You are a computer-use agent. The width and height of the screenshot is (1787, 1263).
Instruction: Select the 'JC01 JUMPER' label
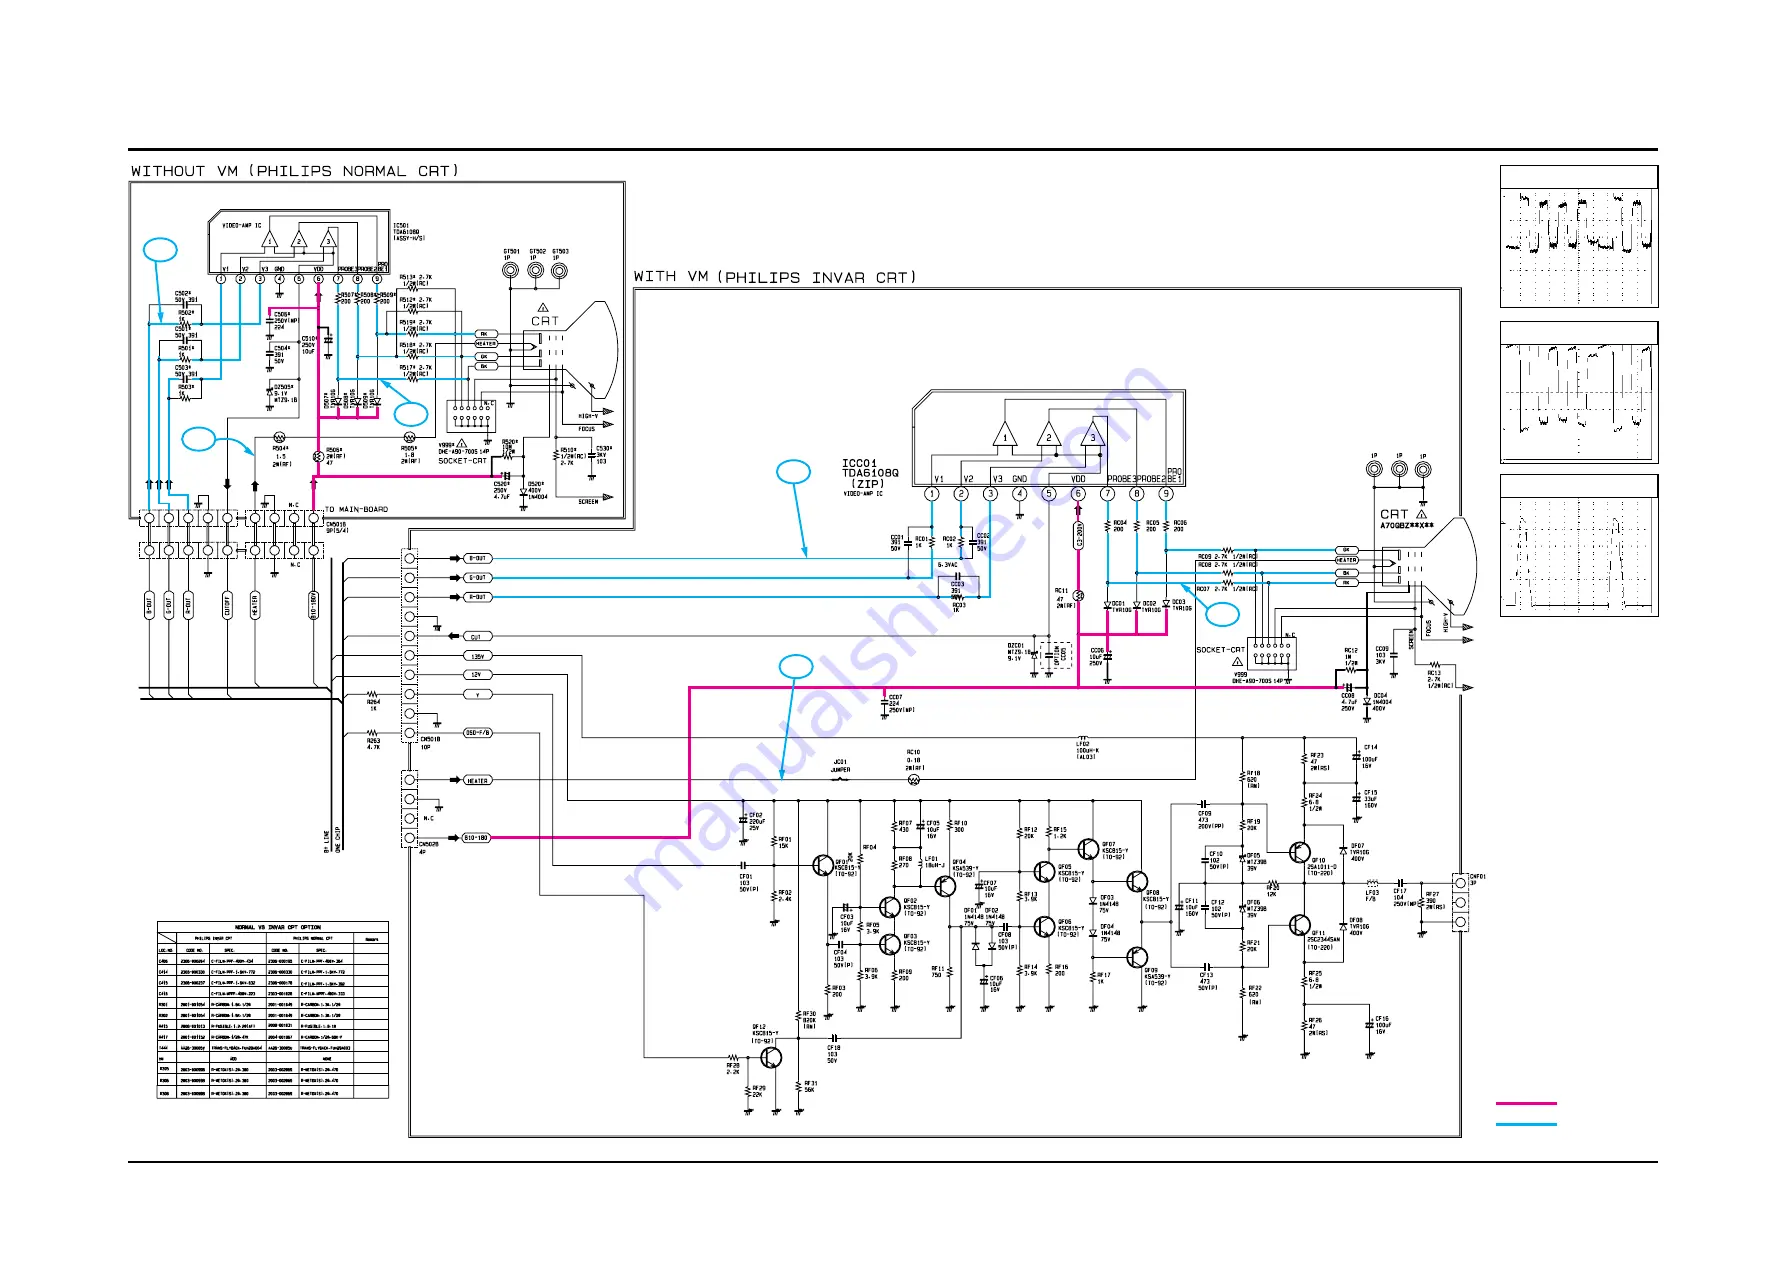pos(841,765)
